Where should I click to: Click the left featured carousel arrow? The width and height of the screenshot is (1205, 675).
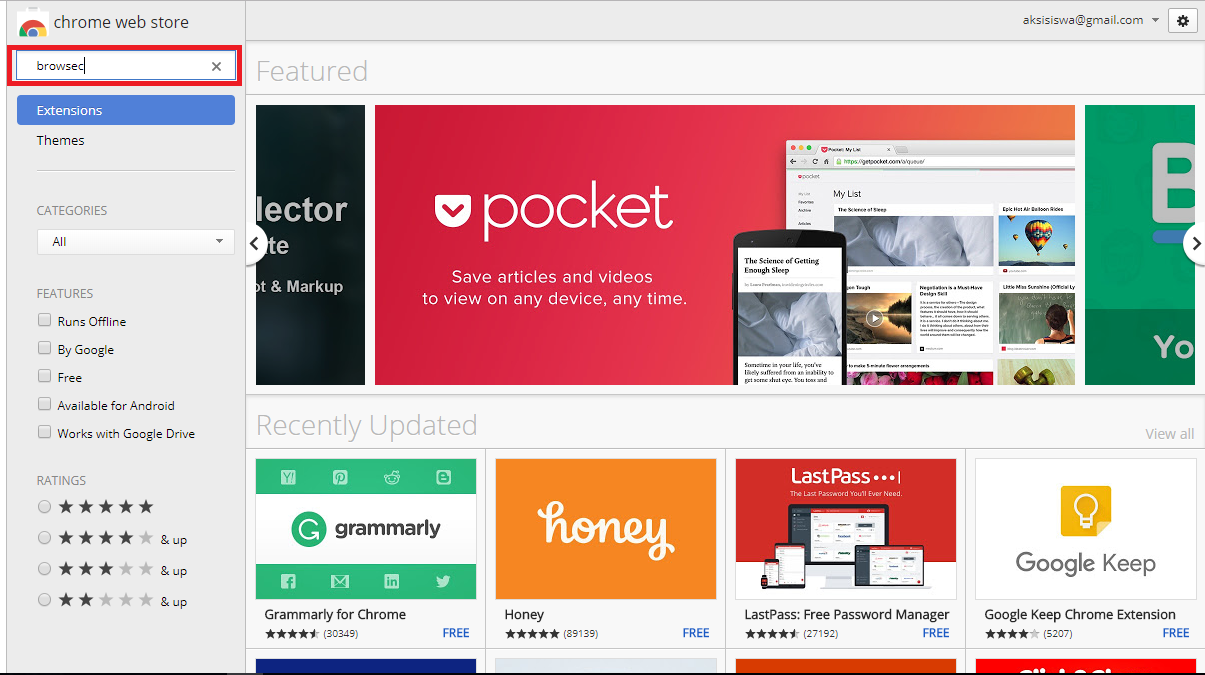(x=255, y=244)
